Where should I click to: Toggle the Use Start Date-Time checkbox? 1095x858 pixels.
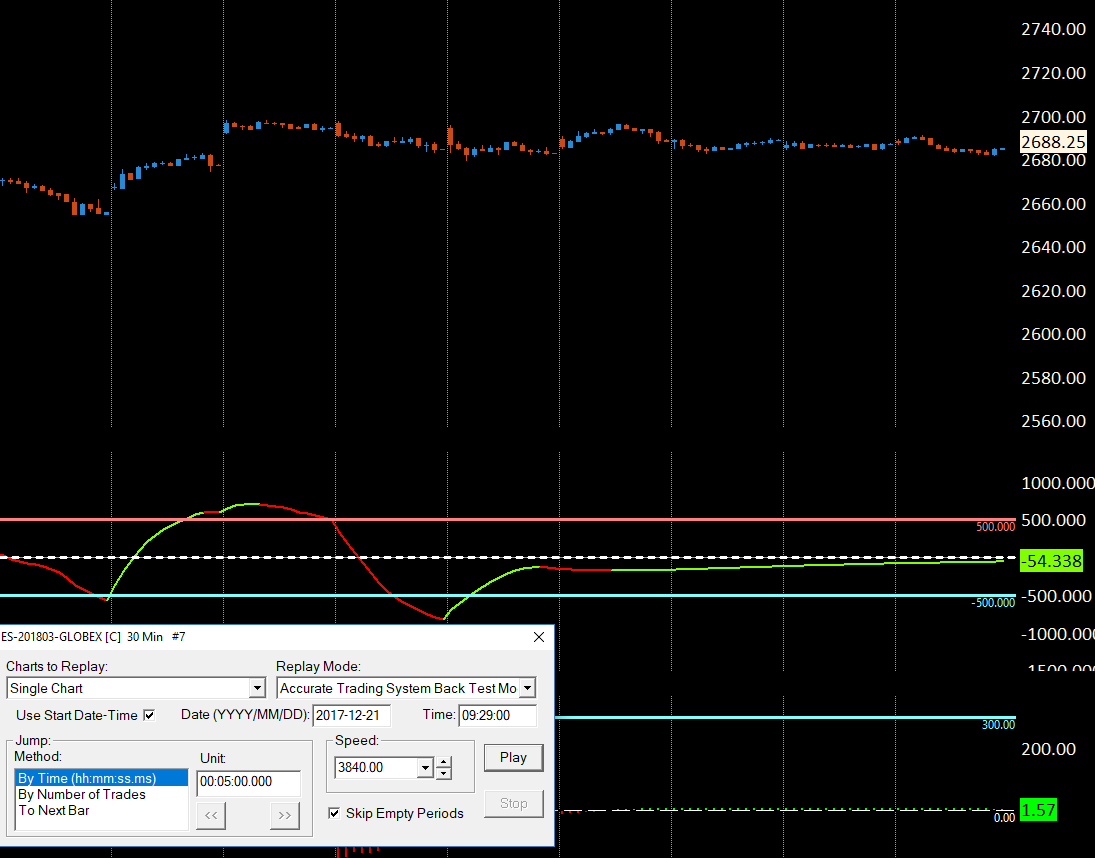(x=149, y=715)
